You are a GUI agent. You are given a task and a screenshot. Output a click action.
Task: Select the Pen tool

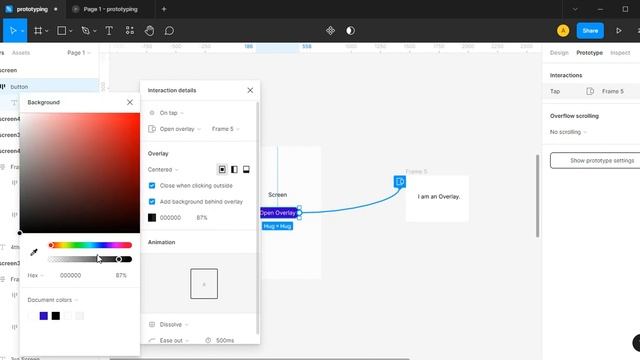85,31
